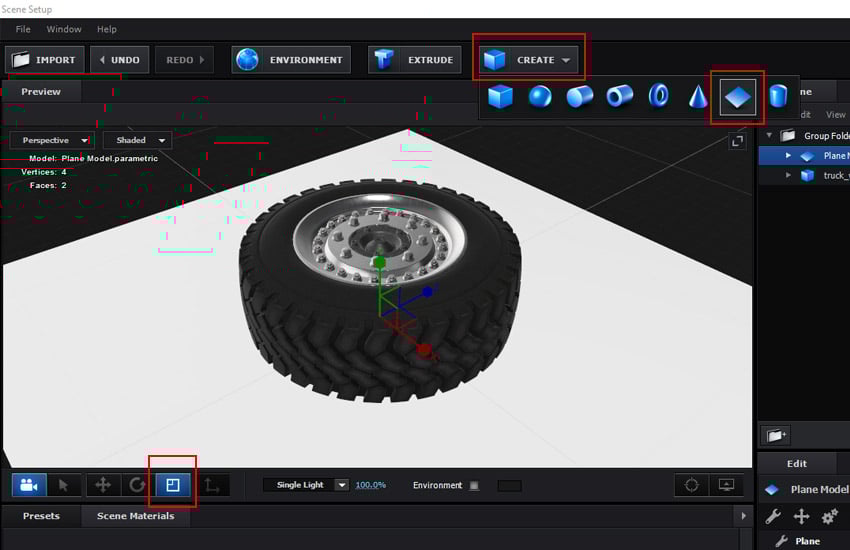Open the File menu
Screen dimensions: 850x550
(x=23, y=29)
